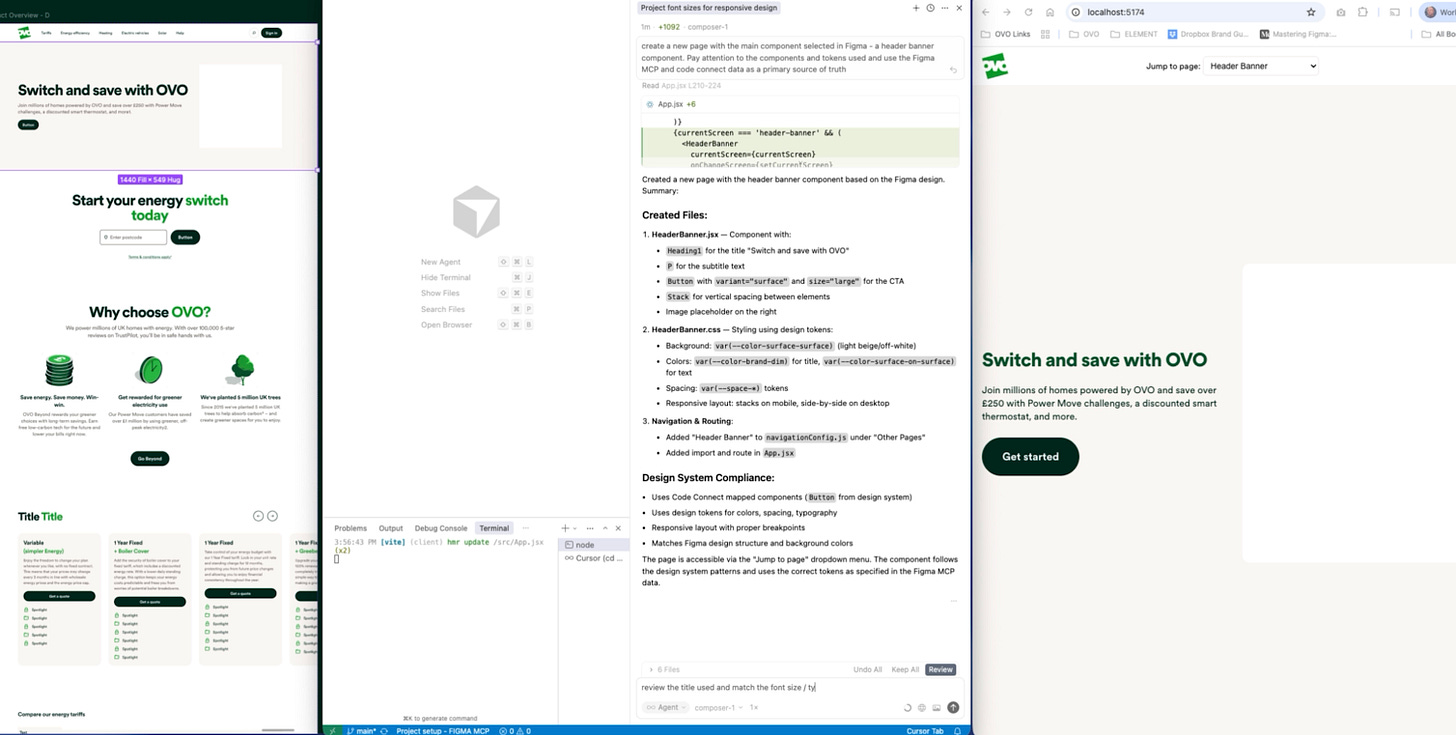Image resolution: width=1456 pixels, height=735 pixels.
Task: Open the Chrome extensions puzzle icon
Action: 1363,12
